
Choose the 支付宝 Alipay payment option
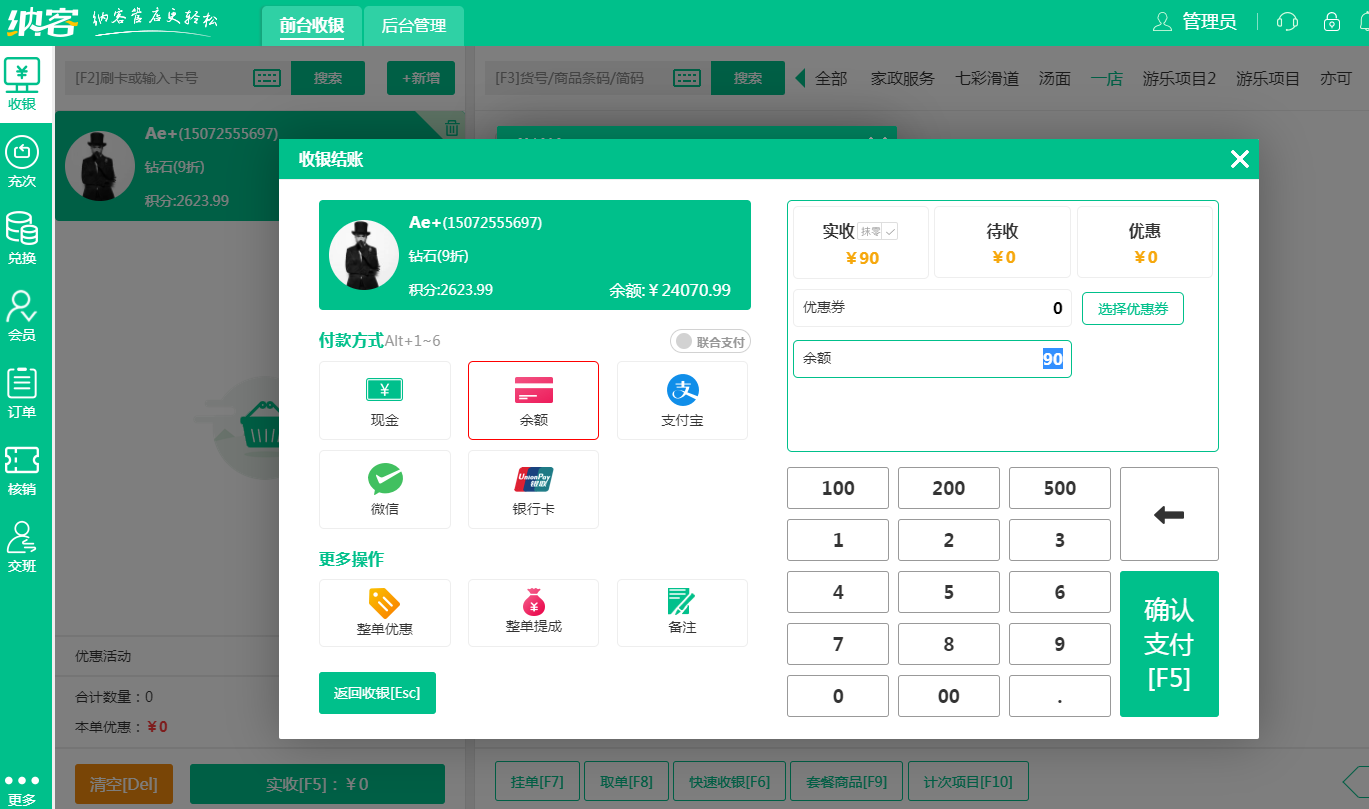[x=682, y=400]
